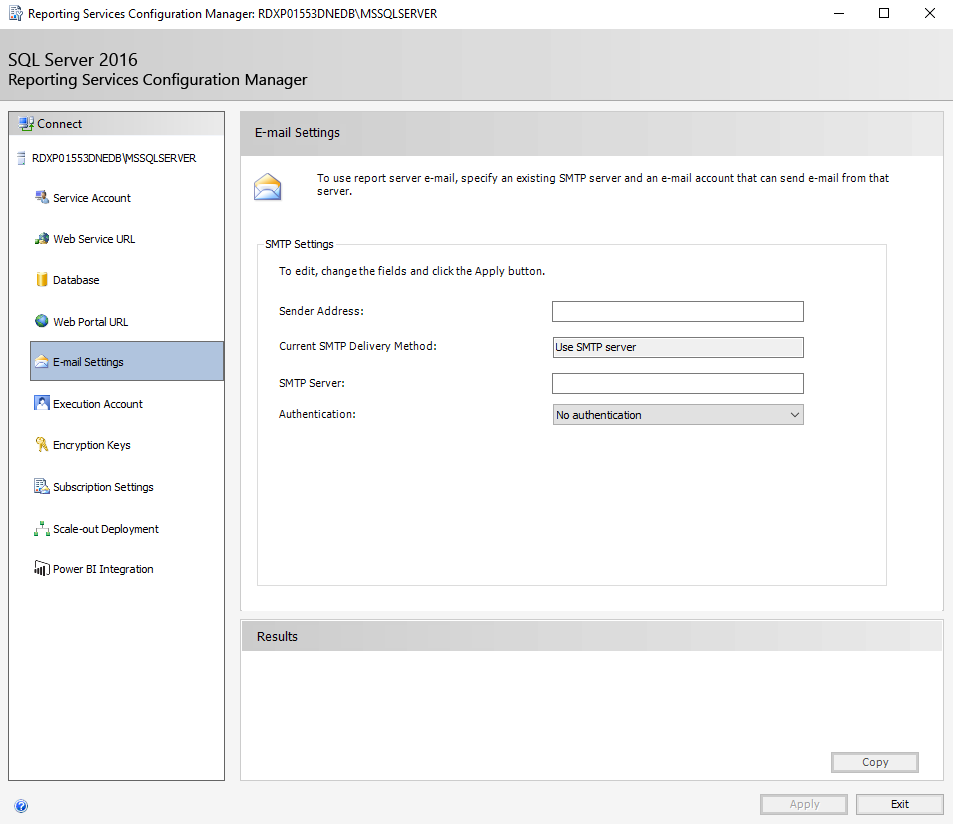Viewport: 953px width, 824px height.
Task: Open the Web Portal URL page
Action: (91, 322)
